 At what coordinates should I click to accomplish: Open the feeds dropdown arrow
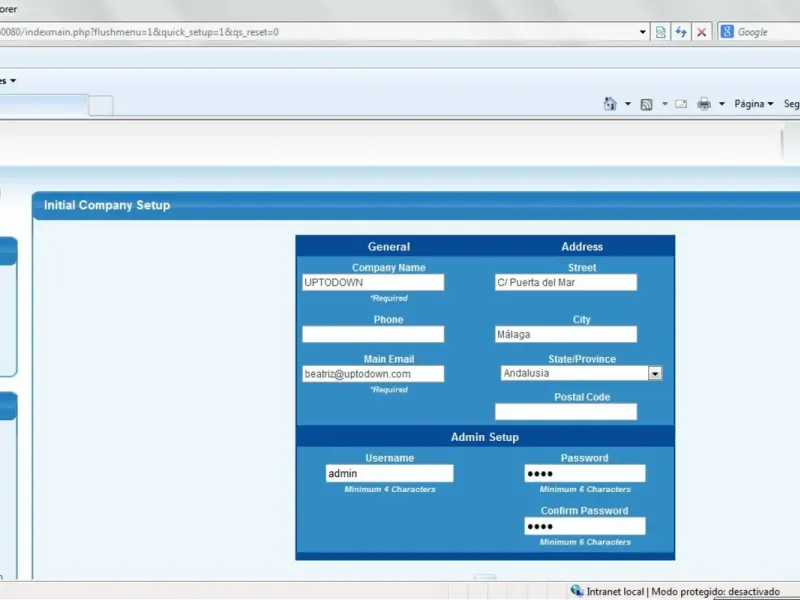click(x=665, y=104)
